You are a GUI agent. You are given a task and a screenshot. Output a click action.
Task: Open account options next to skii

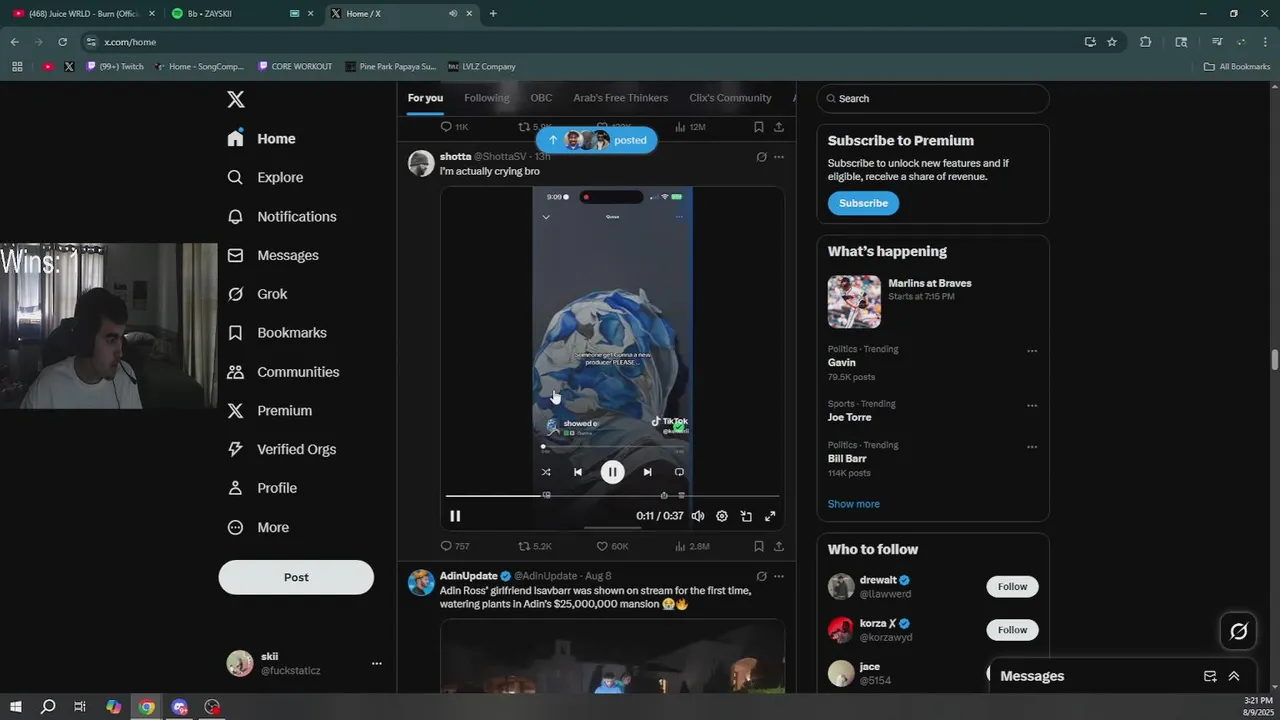coord(377,663)
